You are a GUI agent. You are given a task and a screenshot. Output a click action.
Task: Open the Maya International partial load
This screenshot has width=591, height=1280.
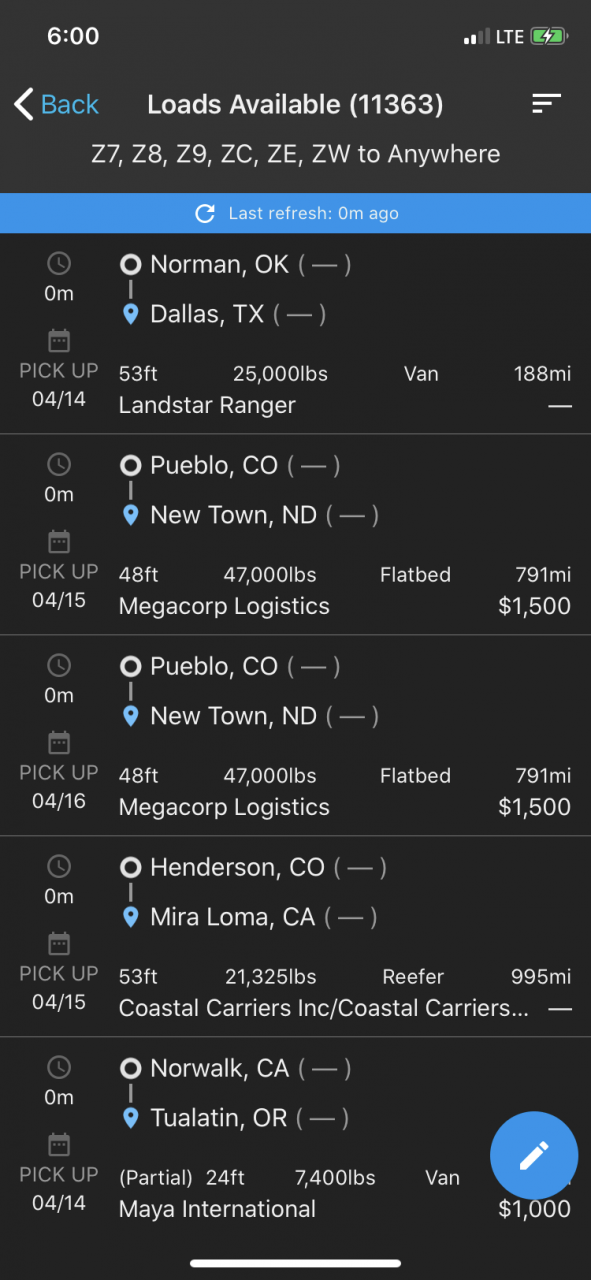(295, 1138)
